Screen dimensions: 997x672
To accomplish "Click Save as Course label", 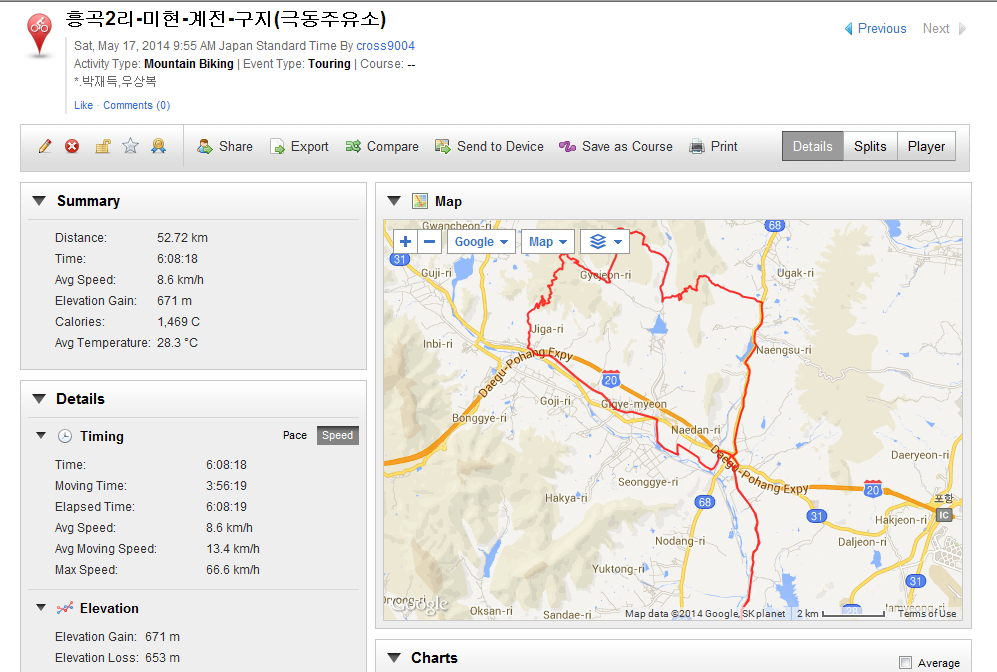I will point(628,146).
